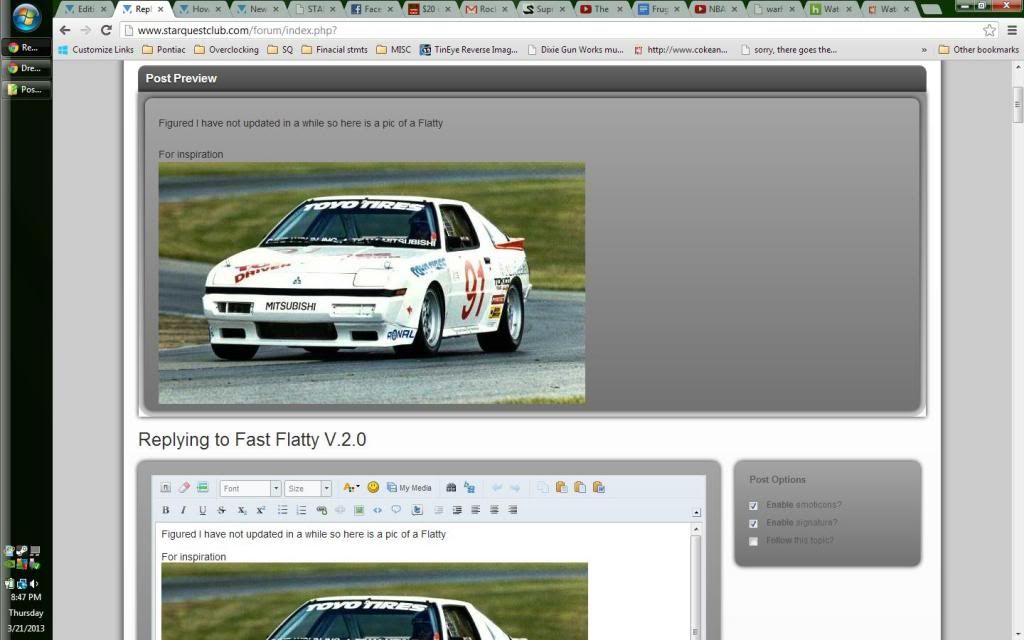The width and height of the screenshot is (1024, 640).
Task: Insert a code block via code icon
Action: [x=377, y=510]
